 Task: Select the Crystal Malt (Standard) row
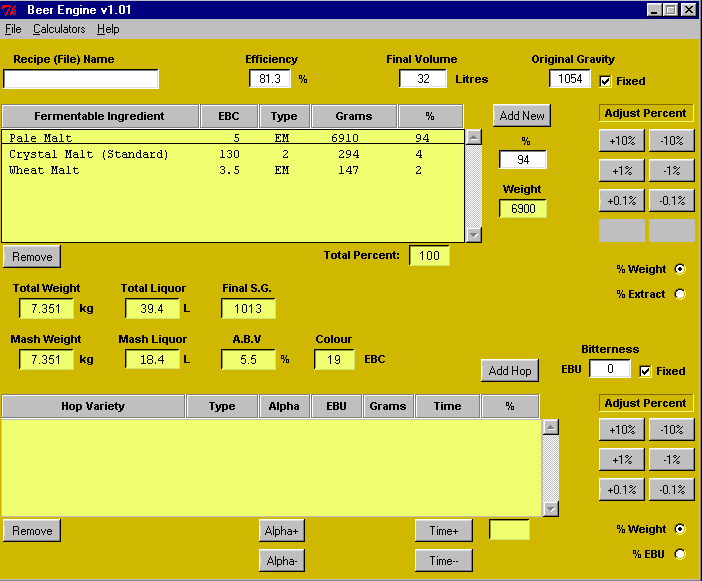coord(233,154)
